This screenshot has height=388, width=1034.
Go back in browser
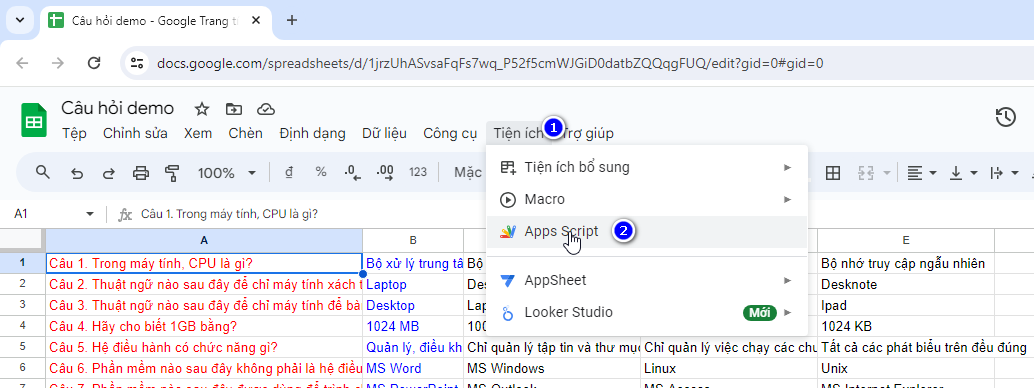pos(22,63)
